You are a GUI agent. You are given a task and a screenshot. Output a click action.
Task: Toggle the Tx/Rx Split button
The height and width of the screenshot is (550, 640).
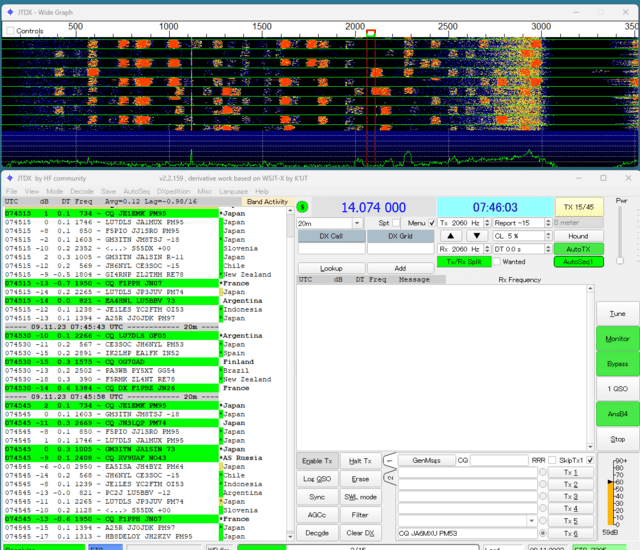(x=464, y=262)
